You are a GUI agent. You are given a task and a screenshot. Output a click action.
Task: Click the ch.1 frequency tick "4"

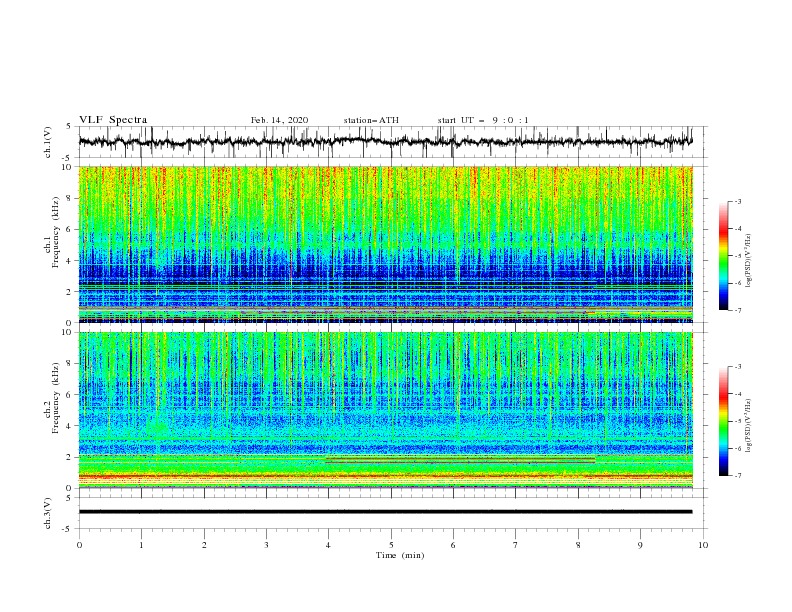tap(71, 261)
